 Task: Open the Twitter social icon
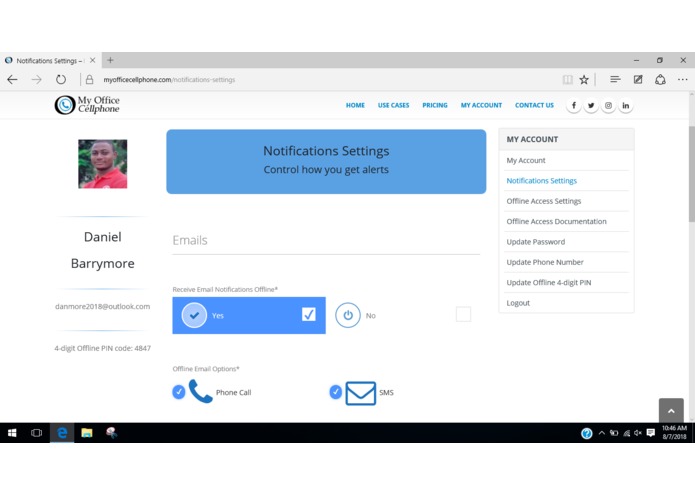[x=591, y=105]
